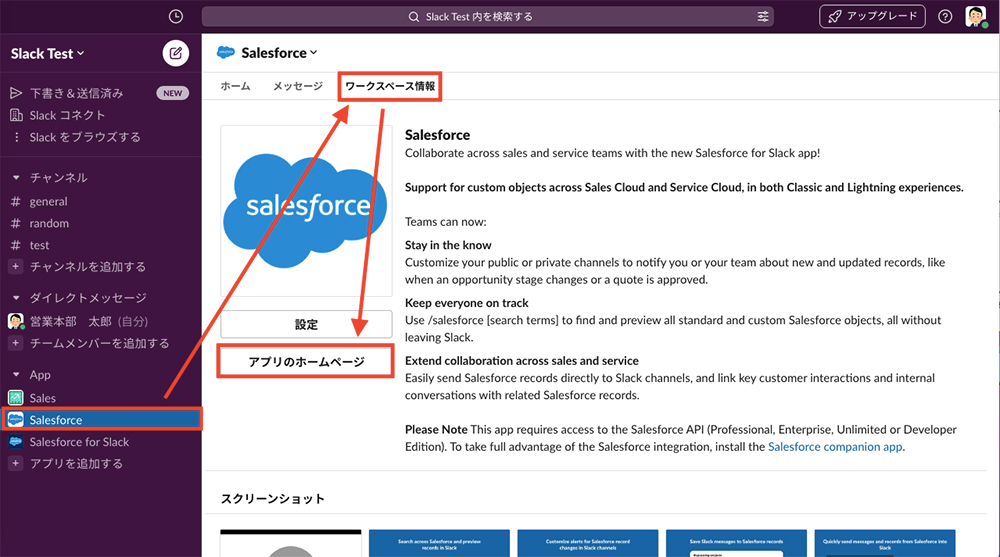Click the rocket icon on アップグレード
The height and width of the screenshot is (557, 1000).
click(834, 17)
